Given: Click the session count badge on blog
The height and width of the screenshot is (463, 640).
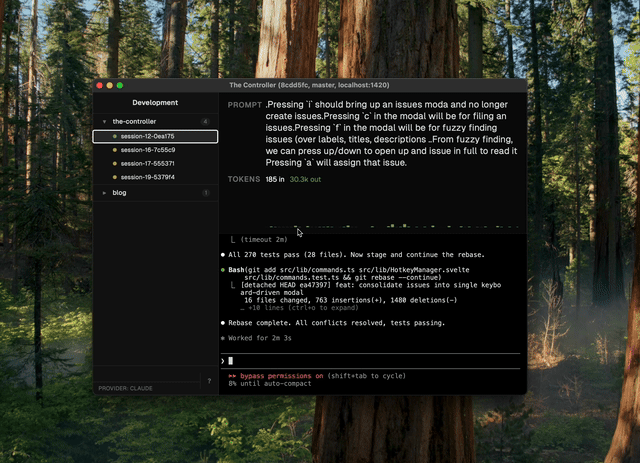Looking at the screenshot, I should pyautogui.click(x=206, y=193).
